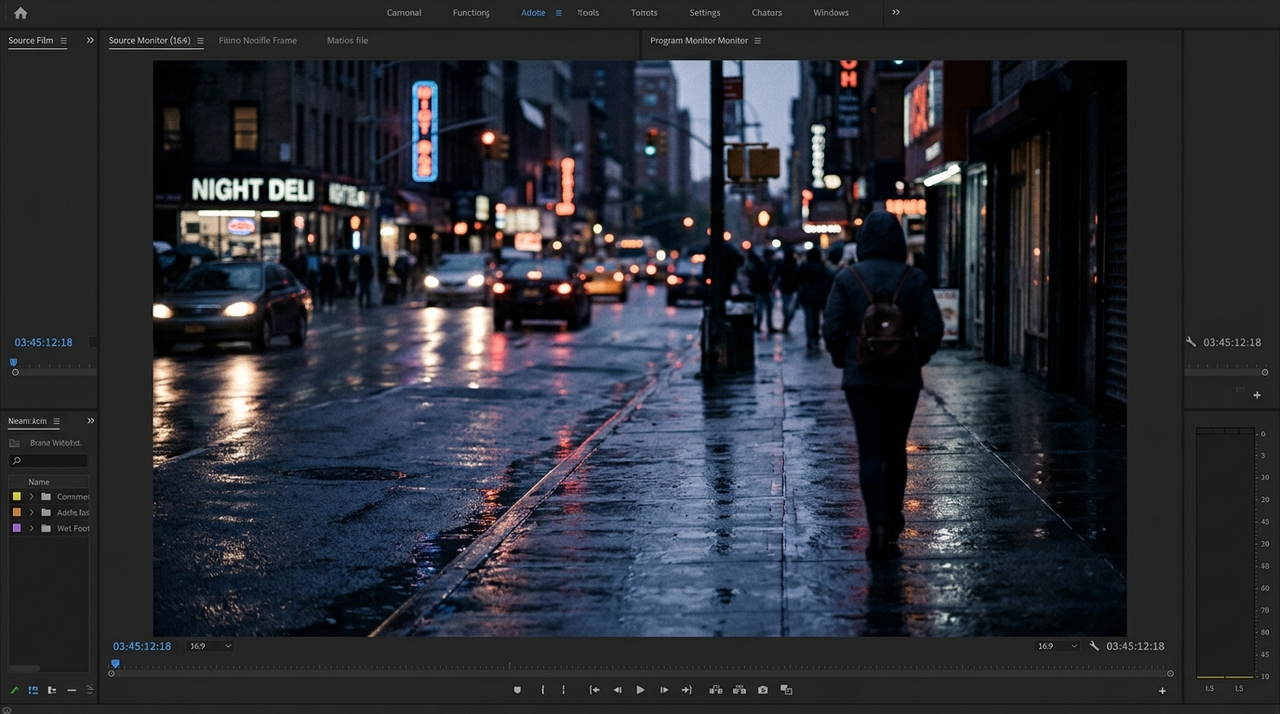Click the Insert edit icon
The width and height of the screenshot is (1280, 714).
coord(715,690)
